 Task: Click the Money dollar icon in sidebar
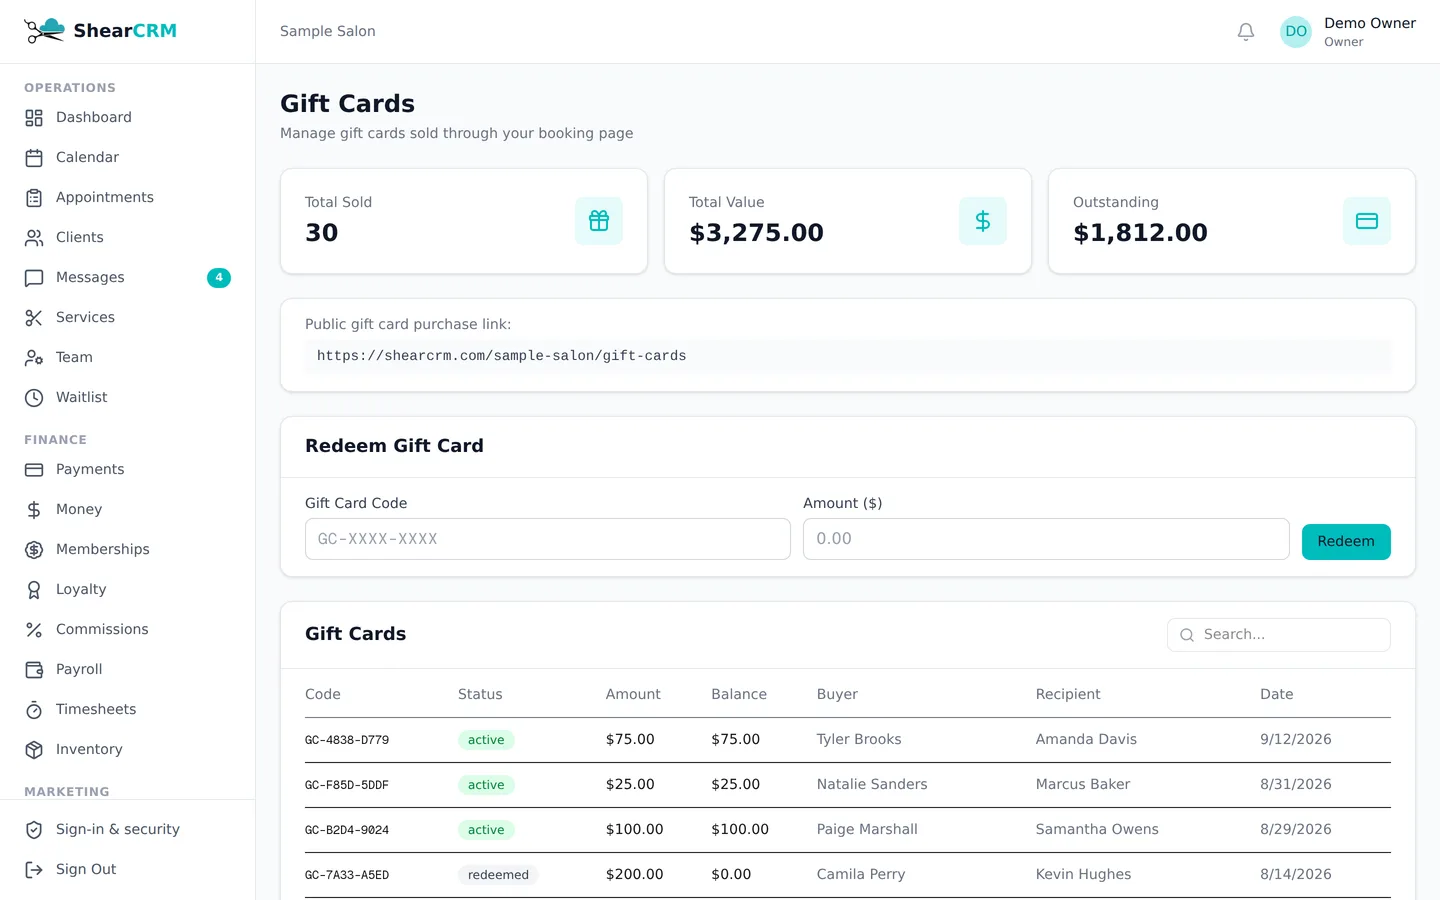(34, 510)
